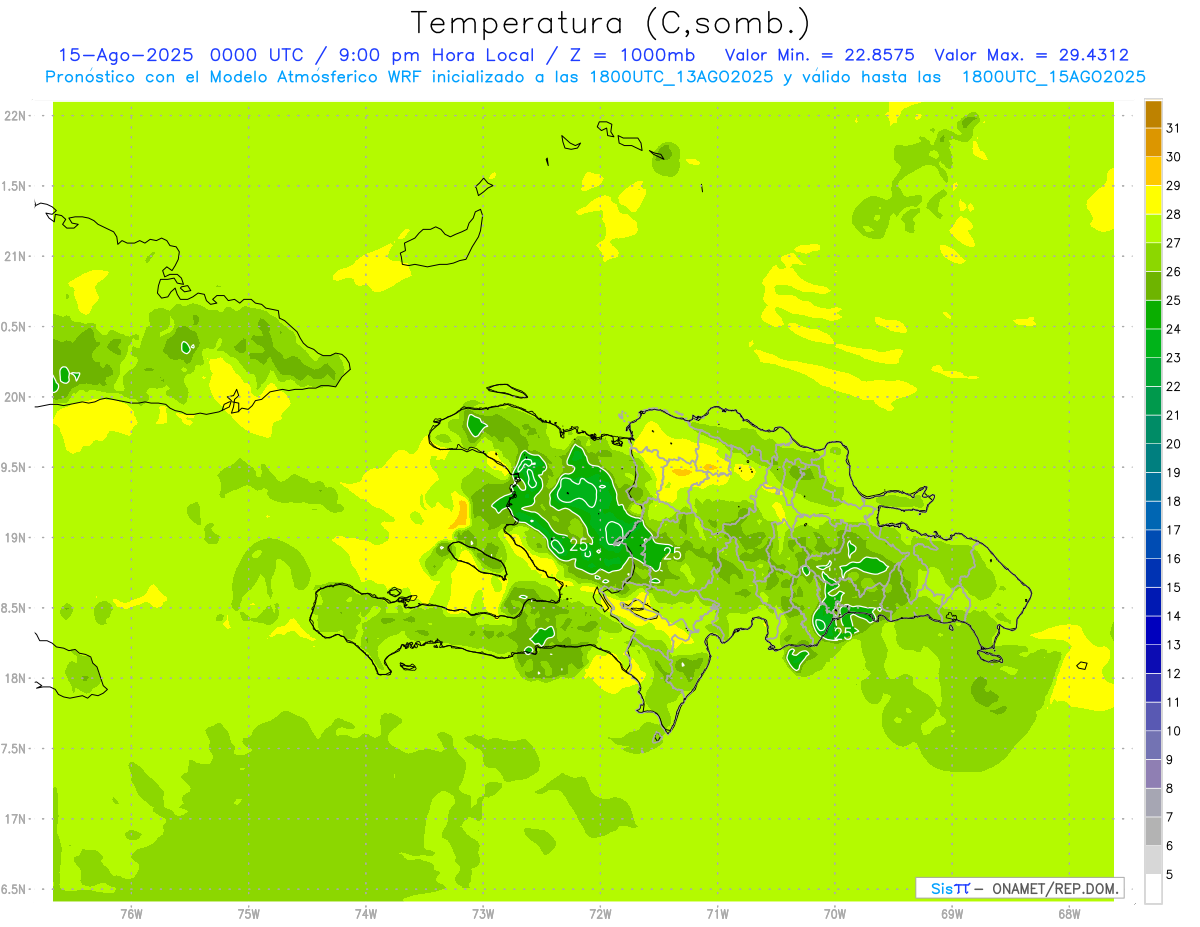Select the 69W longitude axis label
Screen dimensions: 1200x927
[951, 914]
